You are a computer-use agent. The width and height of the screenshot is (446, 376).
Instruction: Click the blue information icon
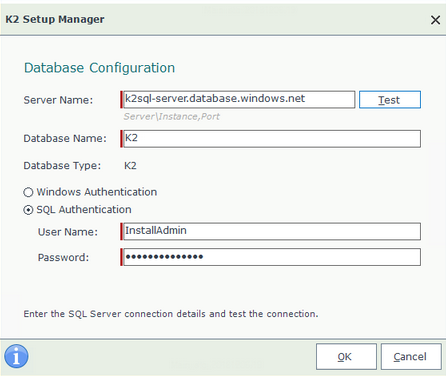pos(16,356)
